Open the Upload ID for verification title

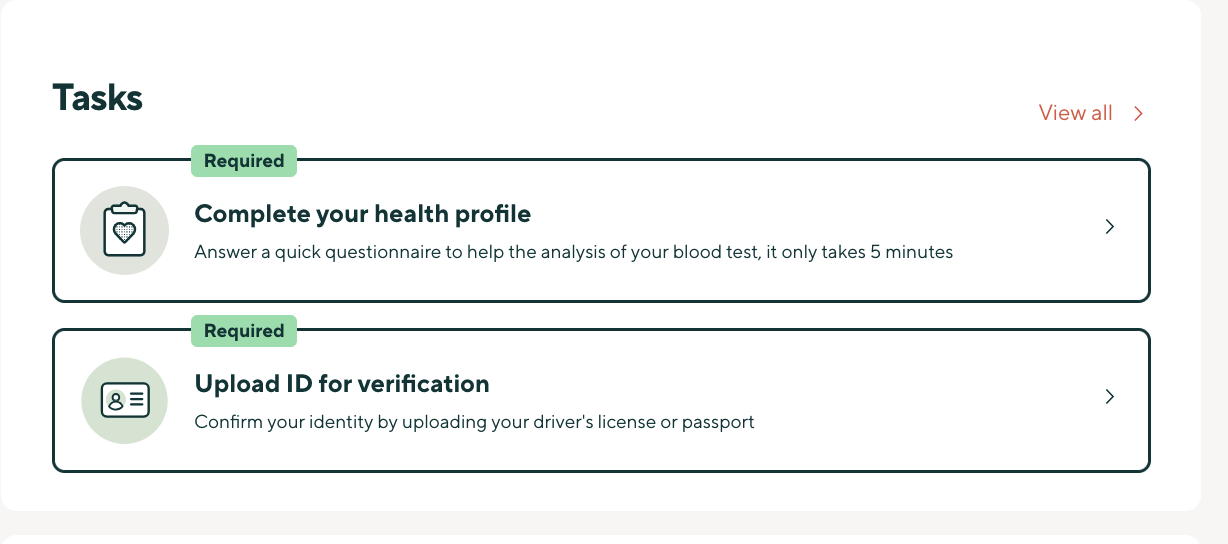tap(342, 384)
